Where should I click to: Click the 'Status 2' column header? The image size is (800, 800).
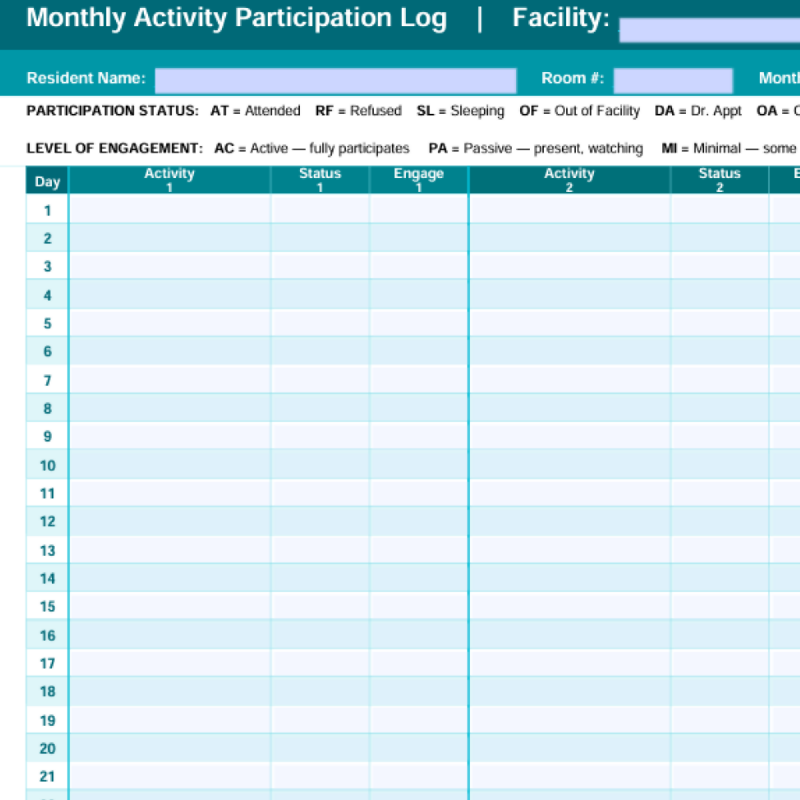(719, 180)
